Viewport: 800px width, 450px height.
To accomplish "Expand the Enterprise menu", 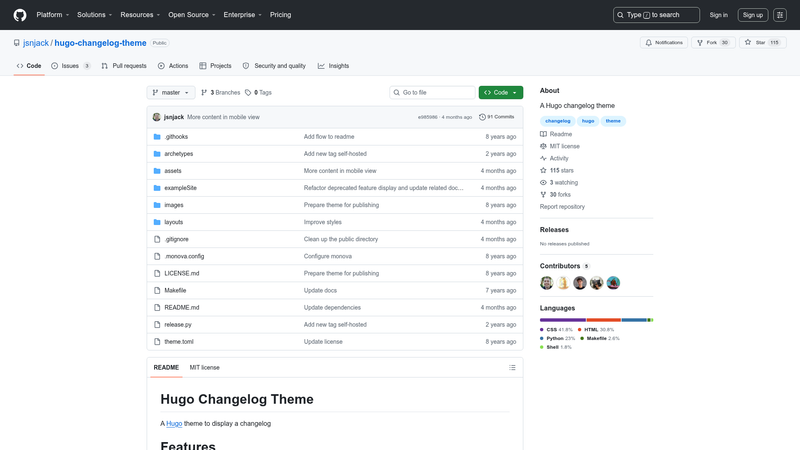I will coord(242,15).
